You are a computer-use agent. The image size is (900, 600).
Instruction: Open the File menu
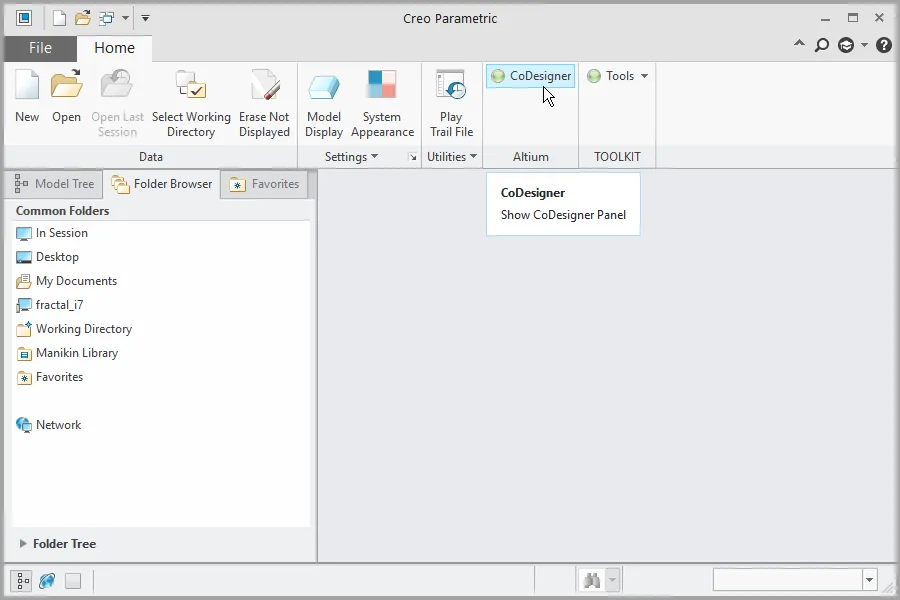pos(40,48)
